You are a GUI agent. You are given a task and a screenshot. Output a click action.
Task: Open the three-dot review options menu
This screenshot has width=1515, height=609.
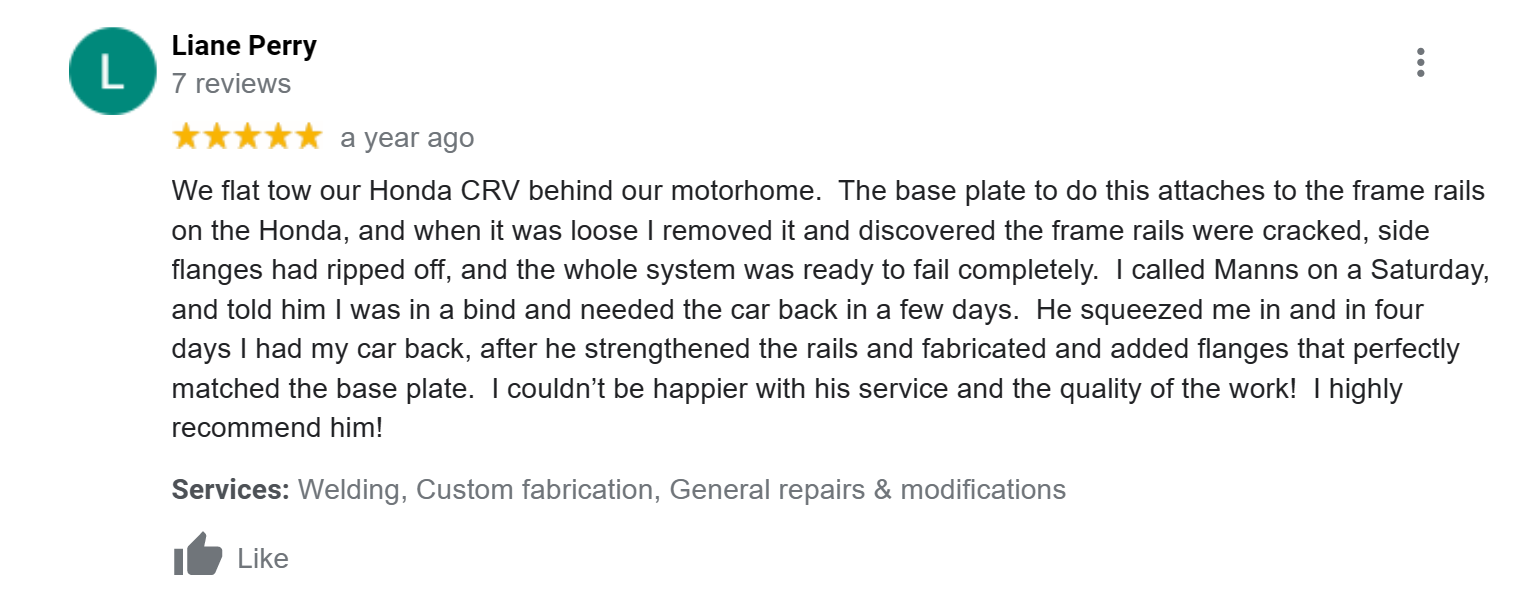pos(1420,63)
